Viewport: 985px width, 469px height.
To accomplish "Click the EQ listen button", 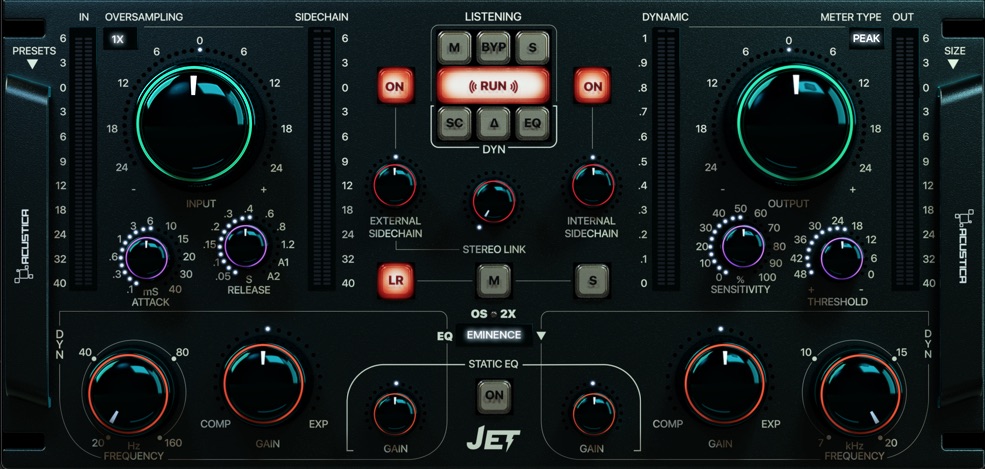I will coord(532,124).
